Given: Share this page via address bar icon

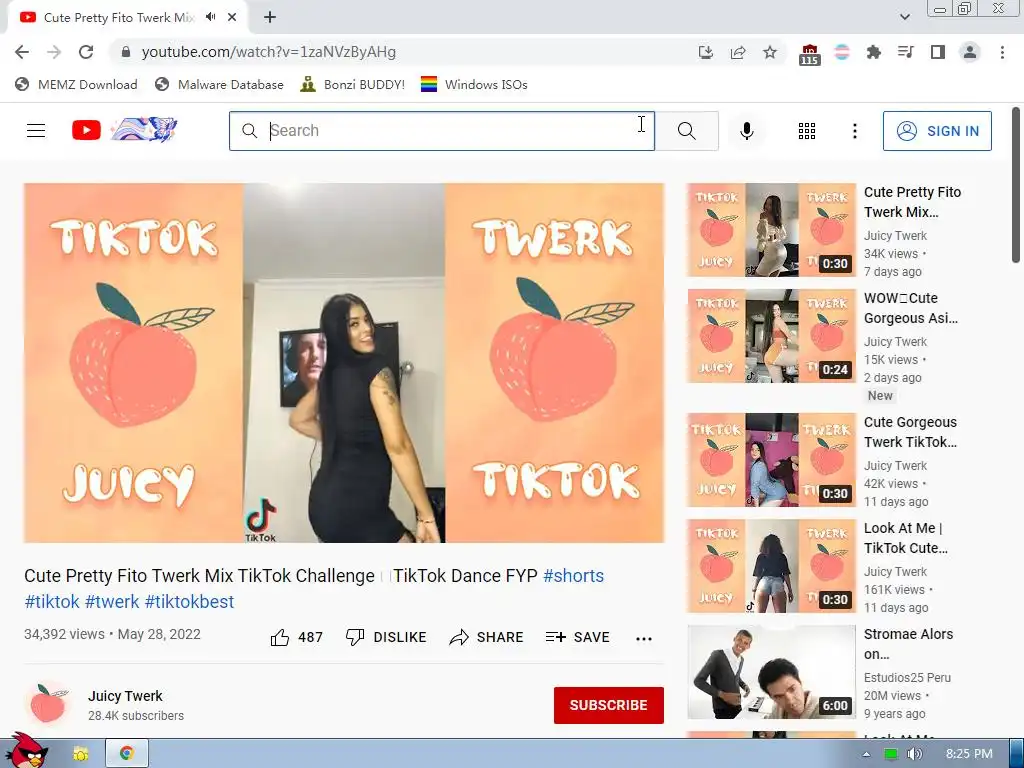Looking at the screenshot, I should pos(738,52).
